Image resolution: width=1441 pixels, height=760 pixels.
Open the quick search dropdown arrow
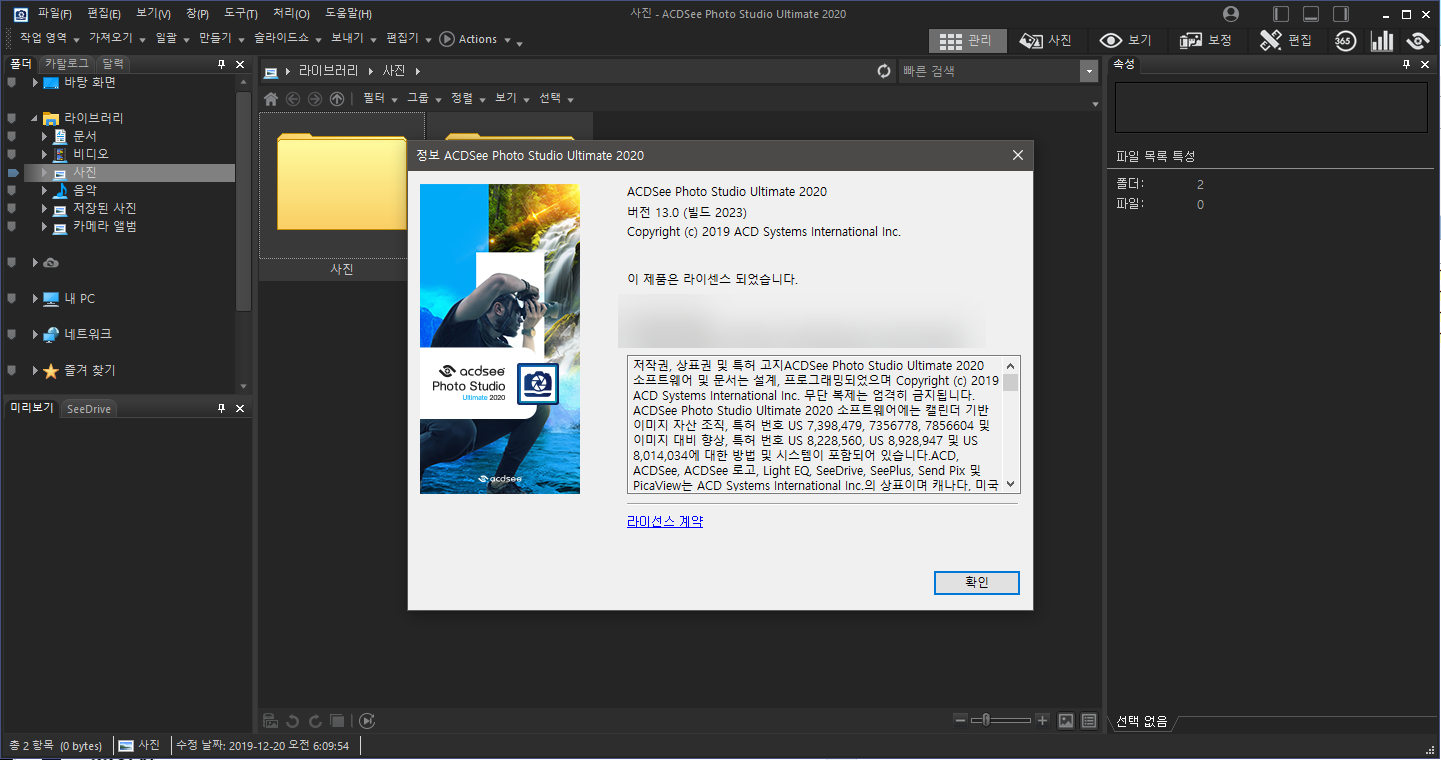[x=1088, y=71]
